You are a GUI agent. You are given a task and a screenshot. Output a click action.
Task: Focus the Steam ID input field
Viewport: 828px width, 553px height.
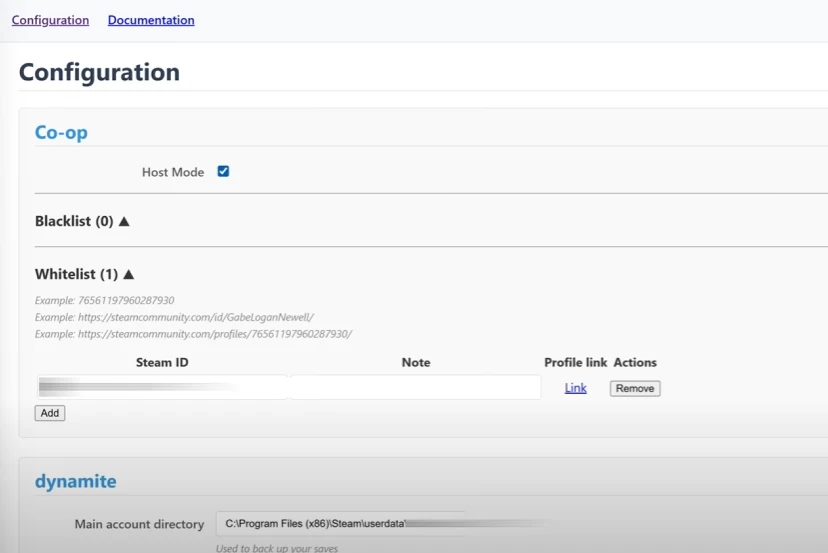[x=161, y=387]
